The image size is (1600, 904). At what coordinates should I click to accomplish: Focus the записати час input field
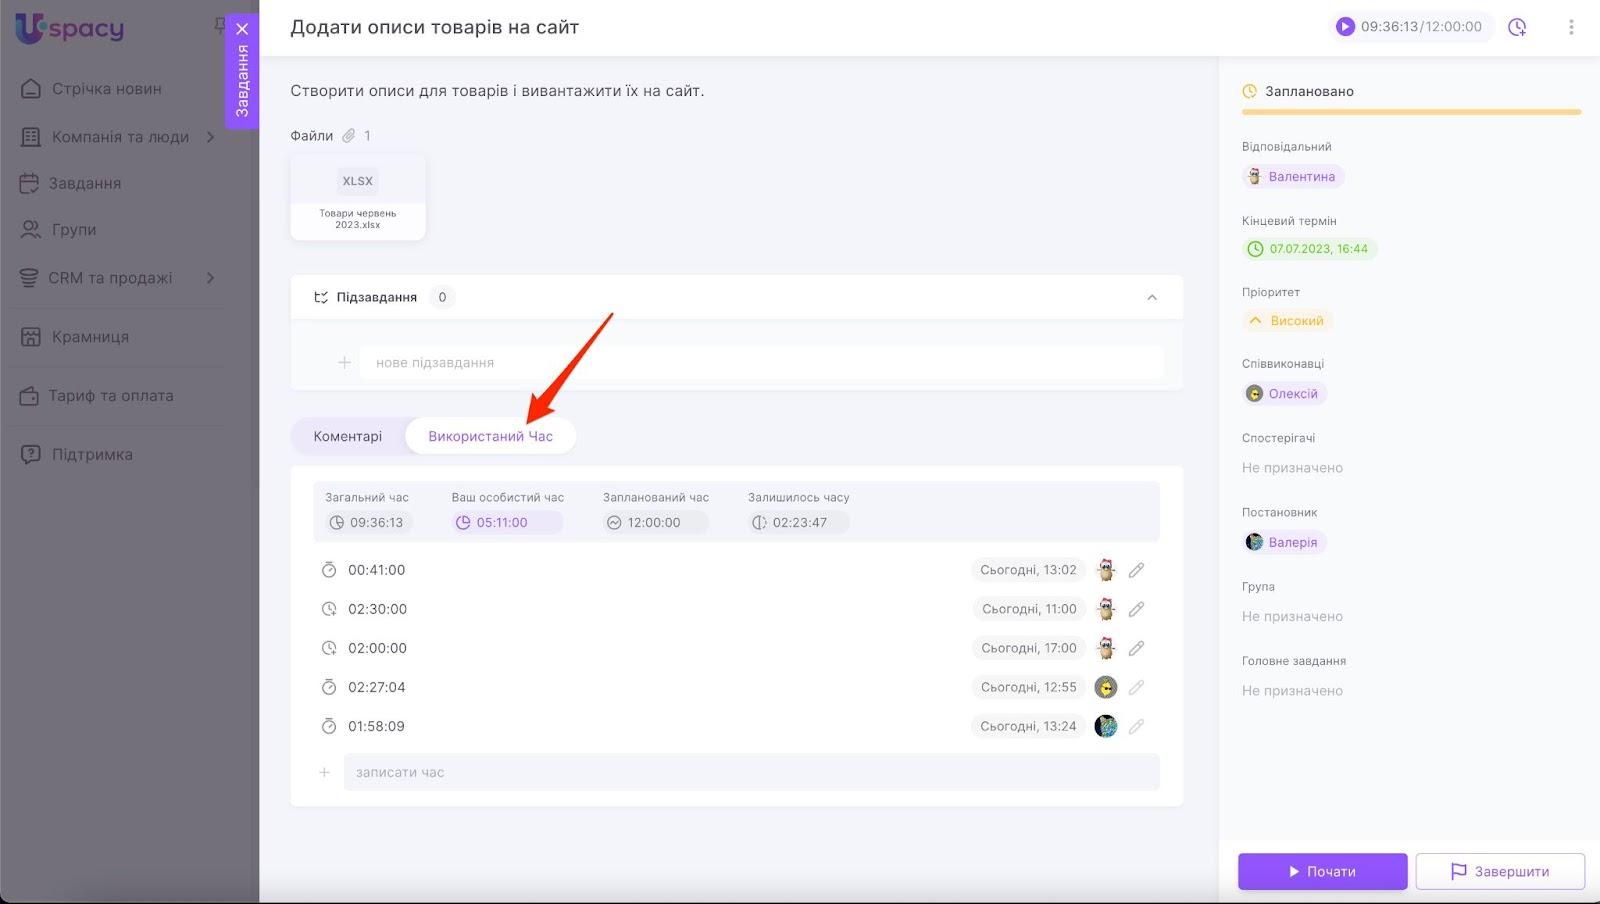(752, 773)
